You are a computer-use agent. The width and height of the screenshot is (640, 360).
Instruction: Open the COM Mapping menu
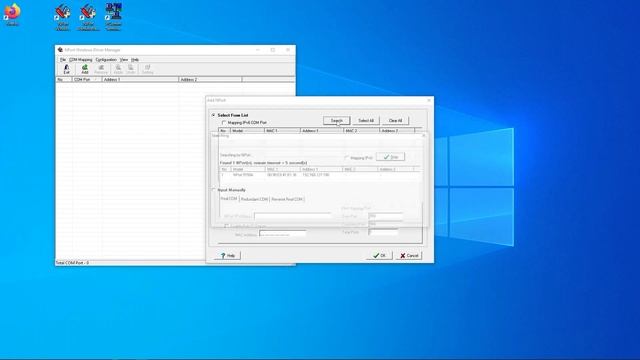tap(80, 60)
